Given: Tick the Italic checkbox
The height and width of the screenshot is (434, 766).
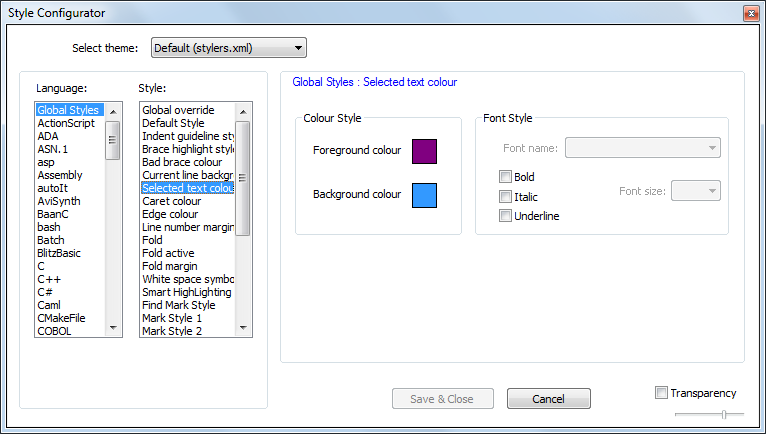Looking at the screenshot, I should [506, 197].
